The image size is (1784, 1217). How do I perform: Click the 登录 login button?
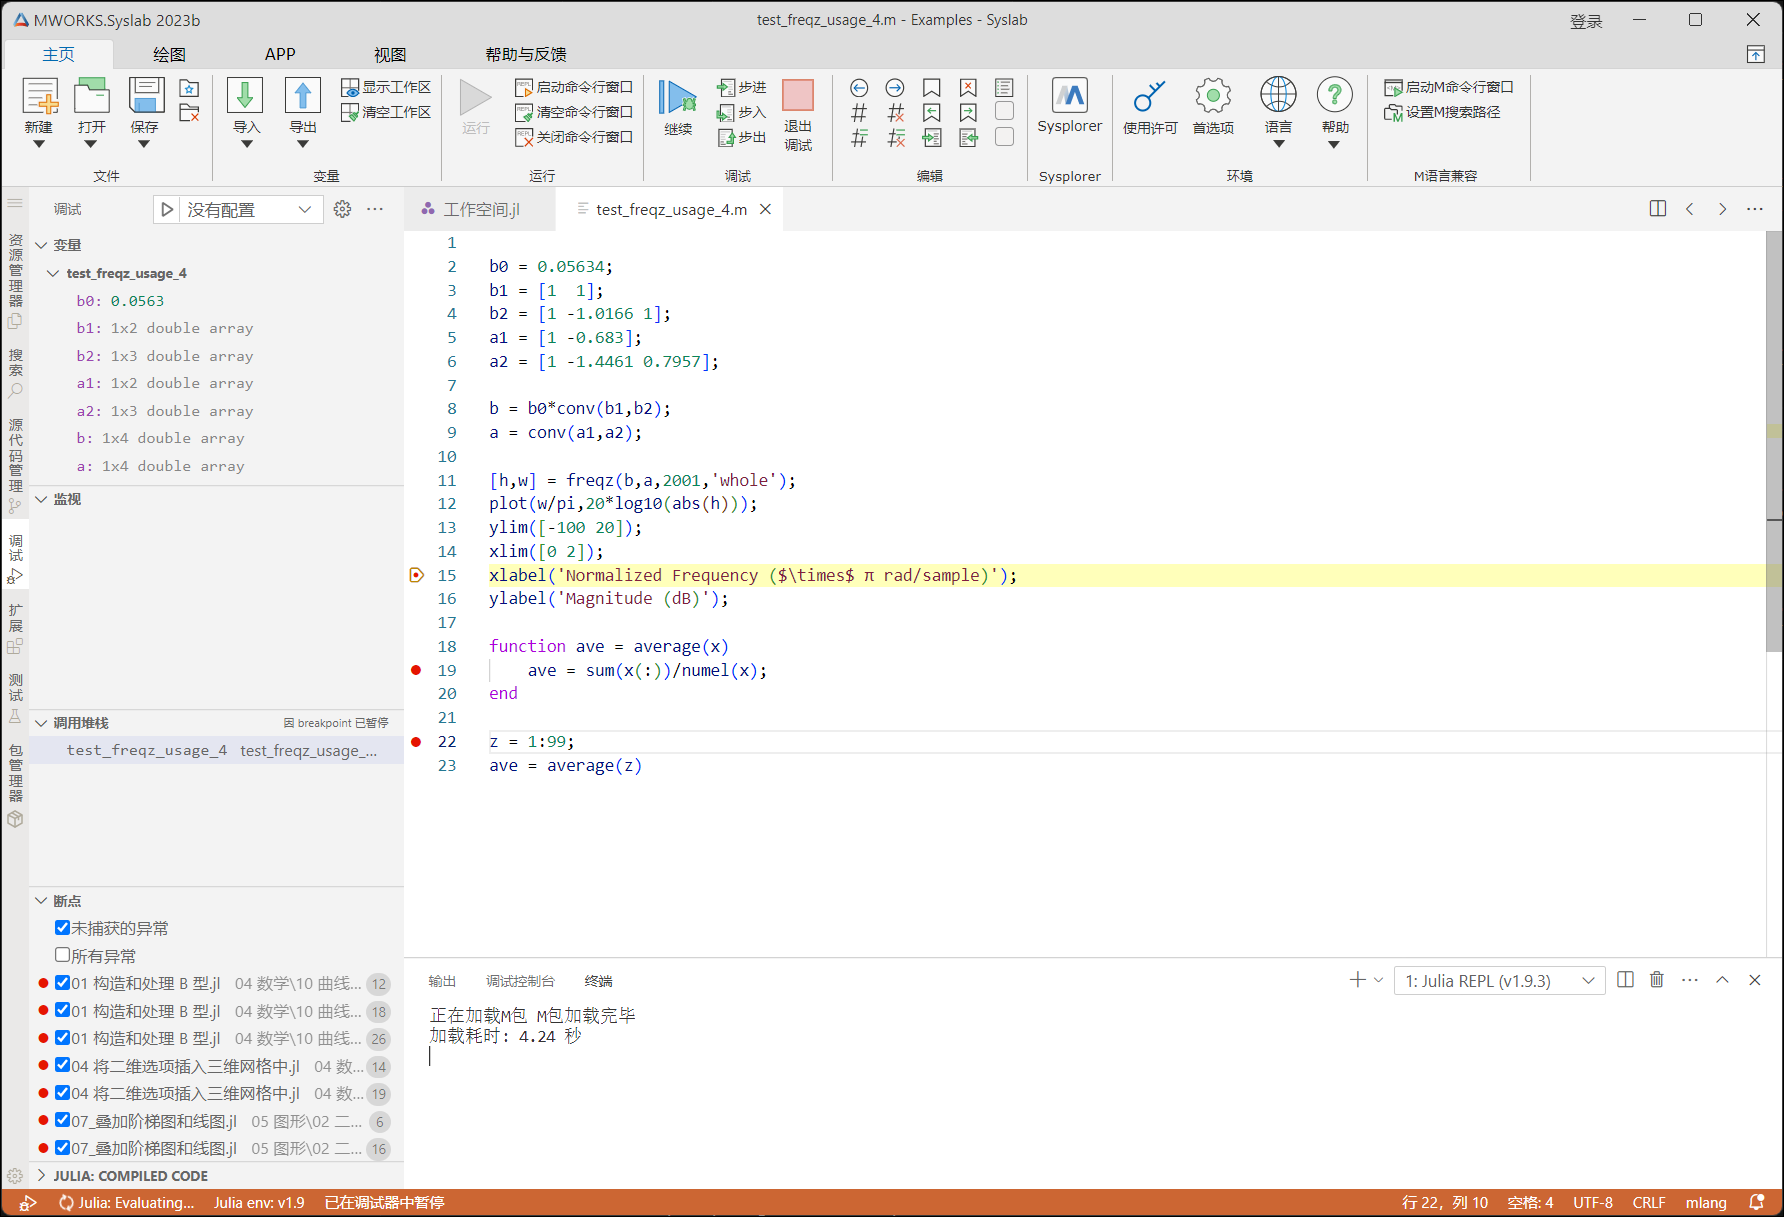[x=1585, y=21]
